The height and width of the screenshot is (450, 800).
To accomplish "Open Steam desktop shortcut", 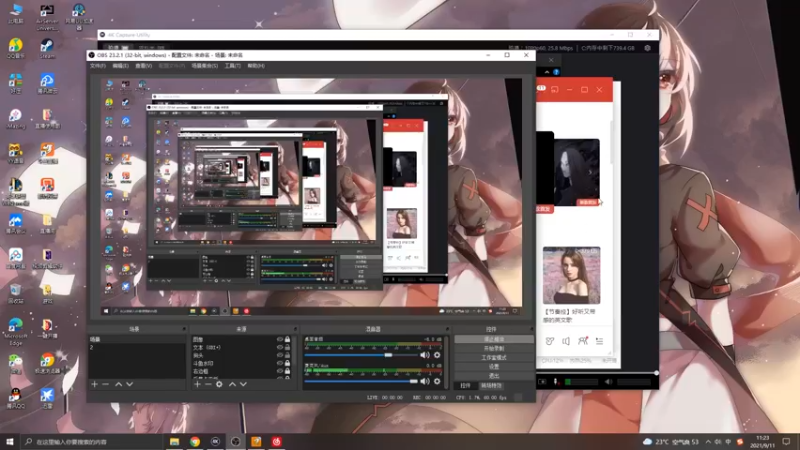I will tap(47, 48).
